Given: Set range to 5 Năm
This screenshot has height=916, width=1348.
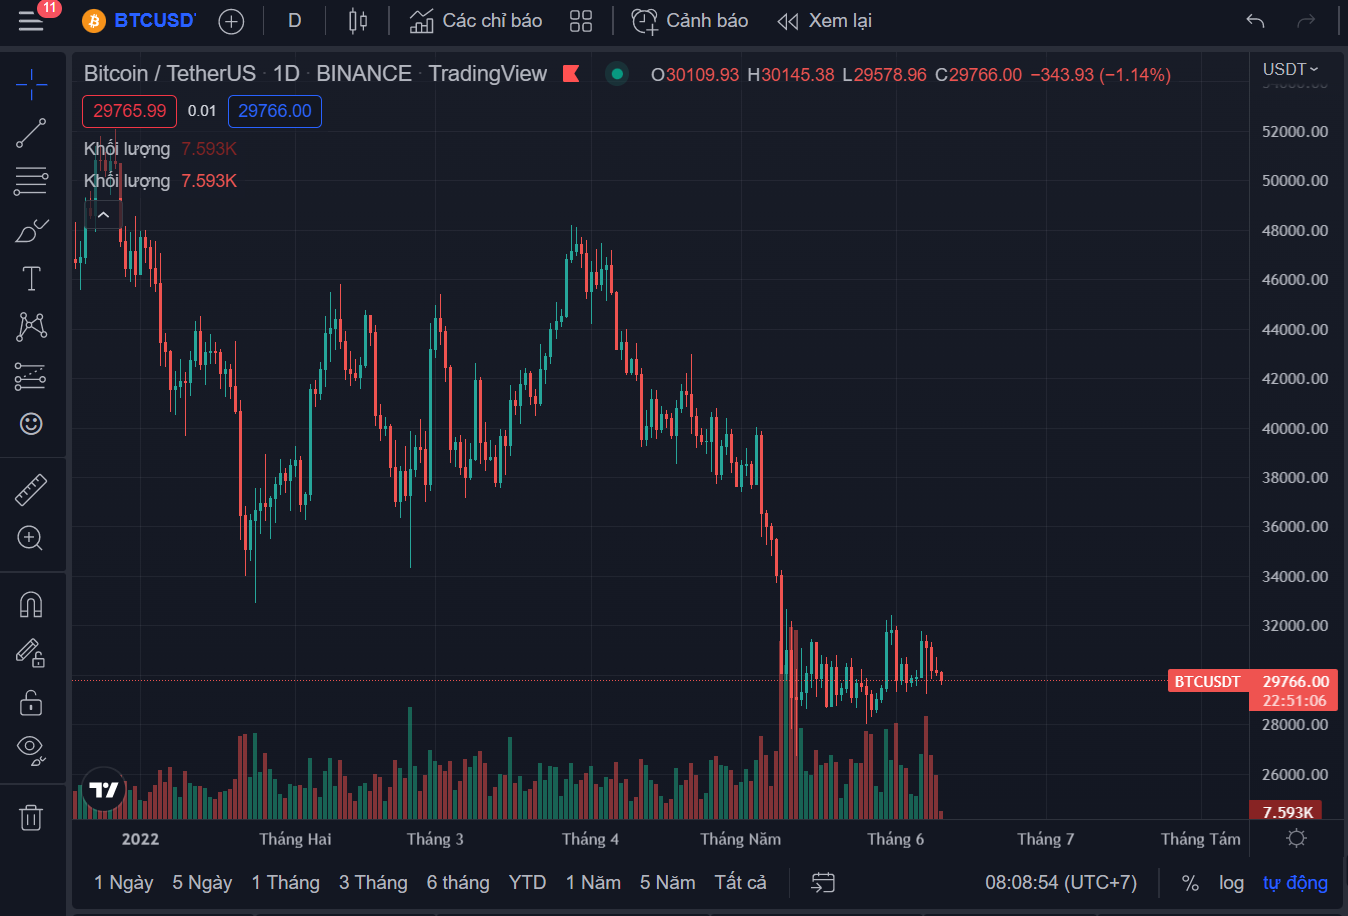Looking at the screenshot, I should click(x=668, y=883).
